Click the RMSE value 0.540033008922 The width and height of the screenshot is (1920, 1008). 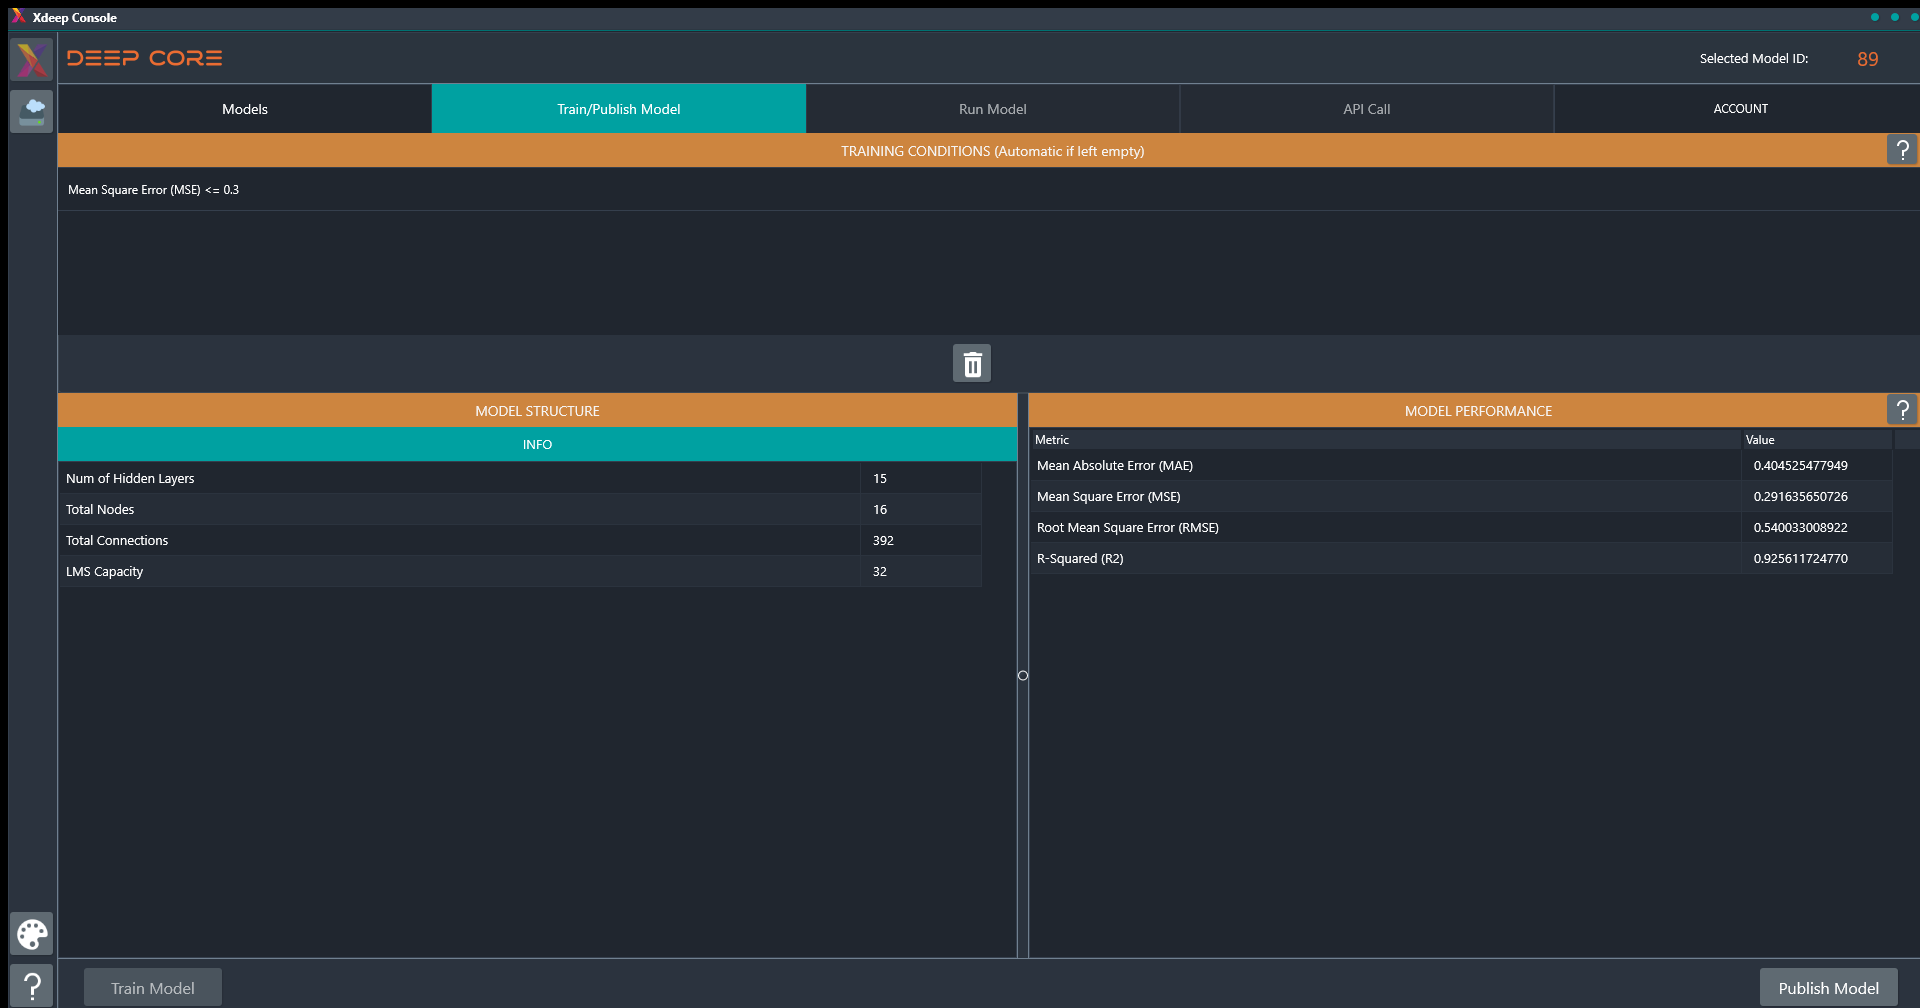point(1800,528)
